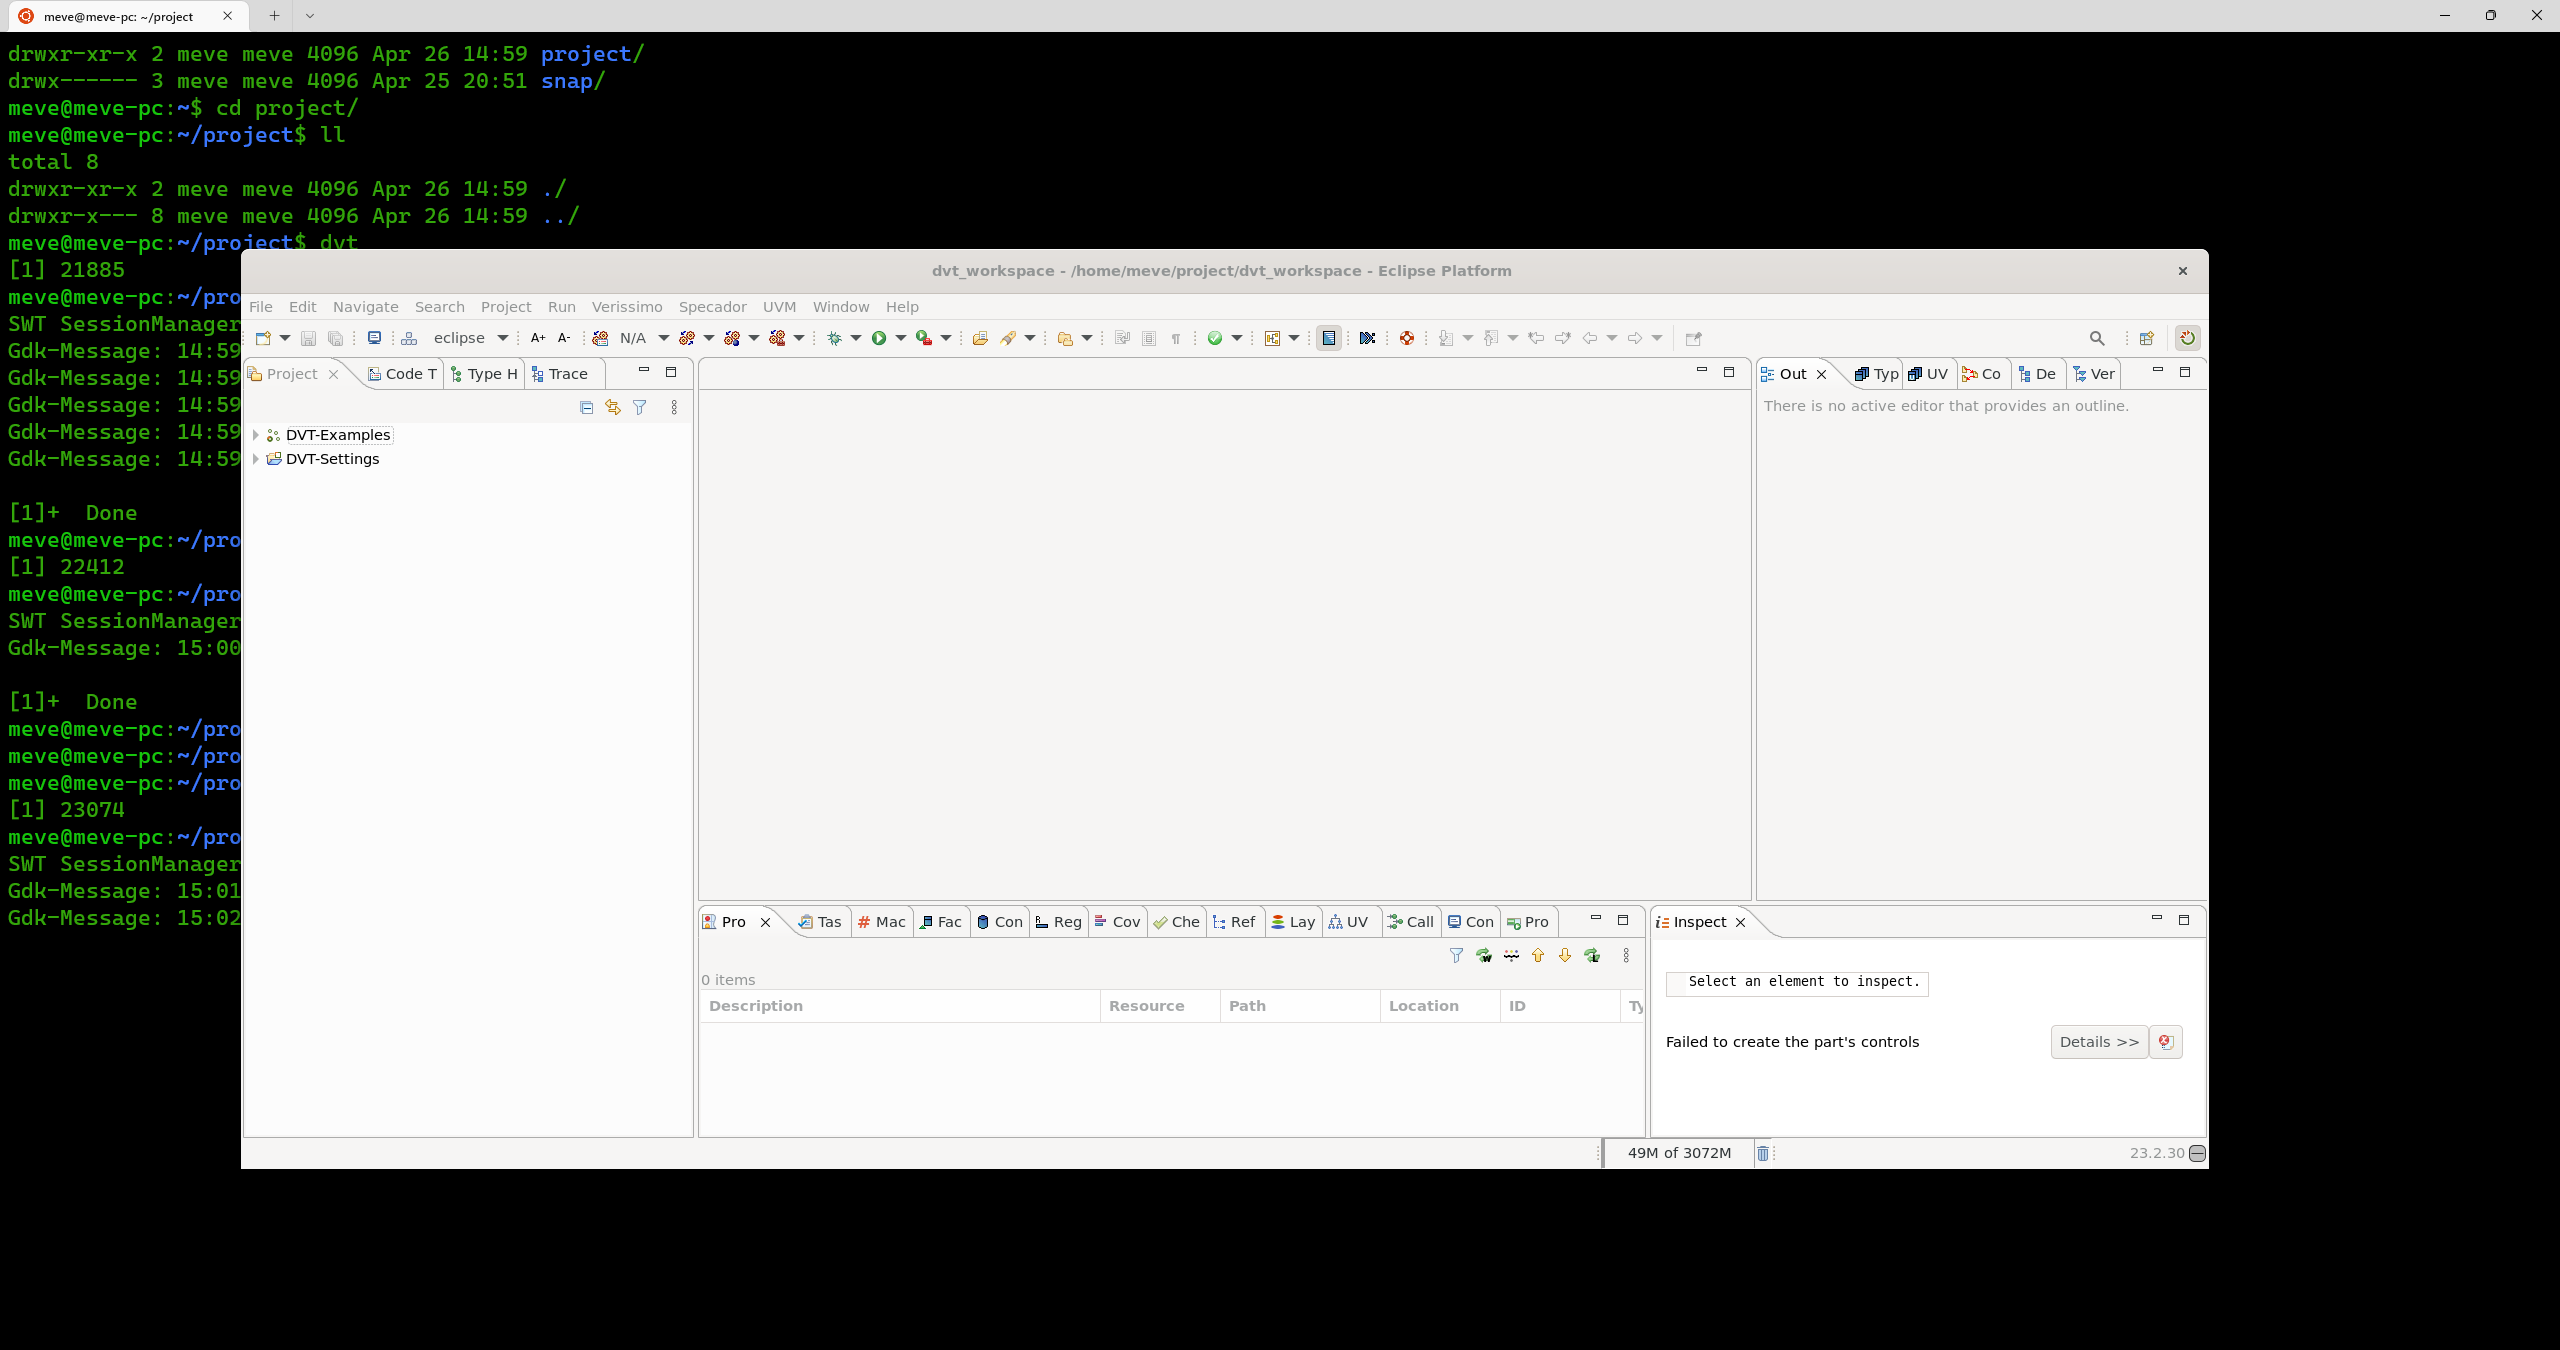Click the red lifebuoy help icon
This screenshot has width=2560, height=1350.
1406,338
